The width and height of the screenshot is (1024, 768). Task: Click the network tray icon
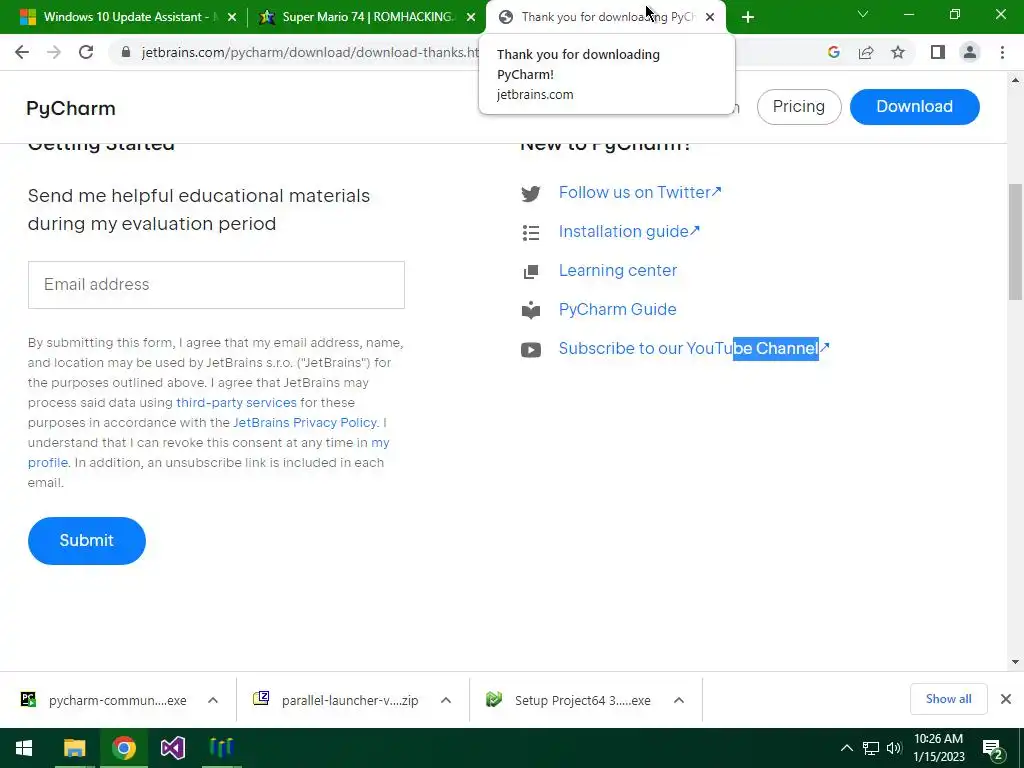[x=871, y=748]
